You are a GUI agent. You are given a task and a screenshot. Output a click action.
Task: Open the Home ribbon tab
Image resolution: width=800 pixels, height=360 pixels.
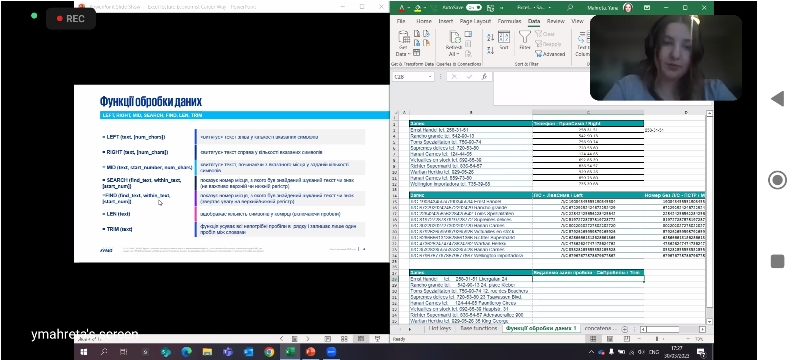pos(423,21)
